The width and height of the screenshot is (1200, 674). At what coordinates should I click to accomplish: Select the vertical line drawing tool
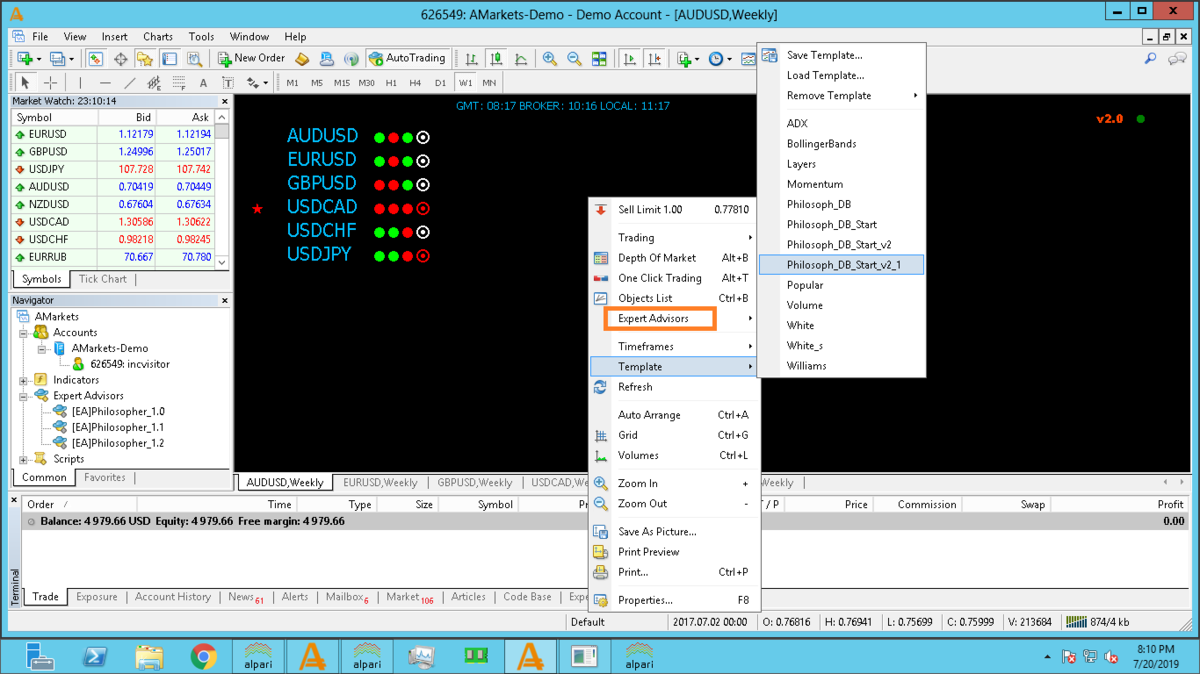pos(80,83)
